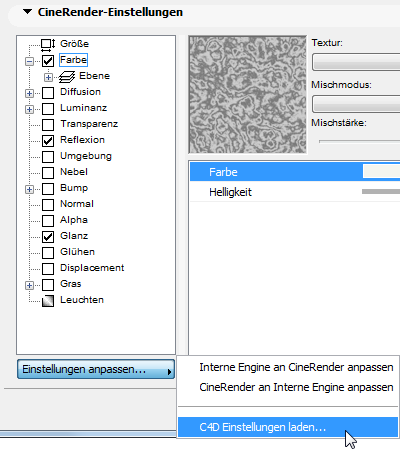Select the Helligkeit row in parameter list
Viewport: 400px width, 451px height.
(295, 192)
